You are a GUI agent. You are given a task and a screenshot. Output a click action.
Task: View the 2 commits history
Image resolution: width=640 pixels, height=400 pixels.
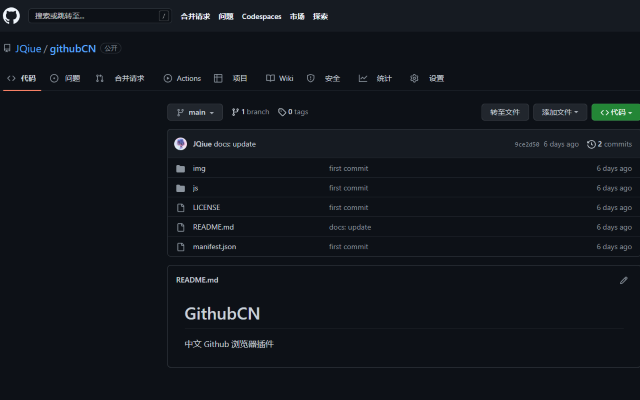pos(609,144)
